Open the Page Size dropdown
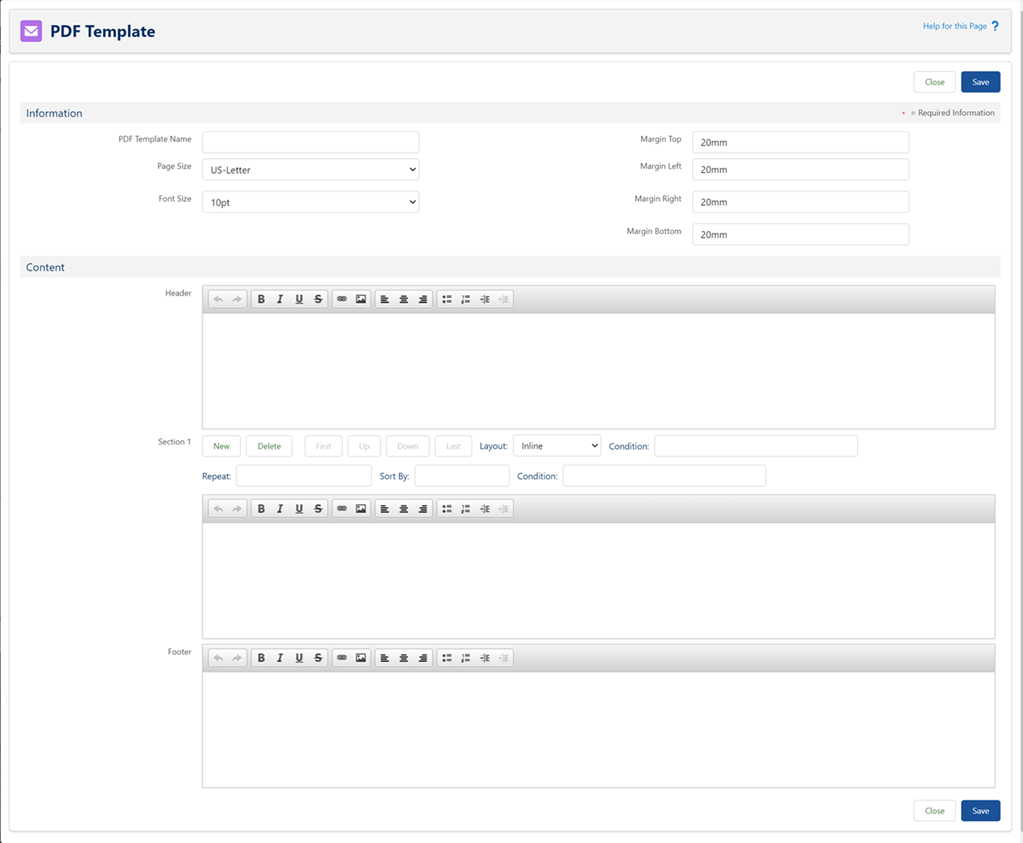 tap(310, 170)
